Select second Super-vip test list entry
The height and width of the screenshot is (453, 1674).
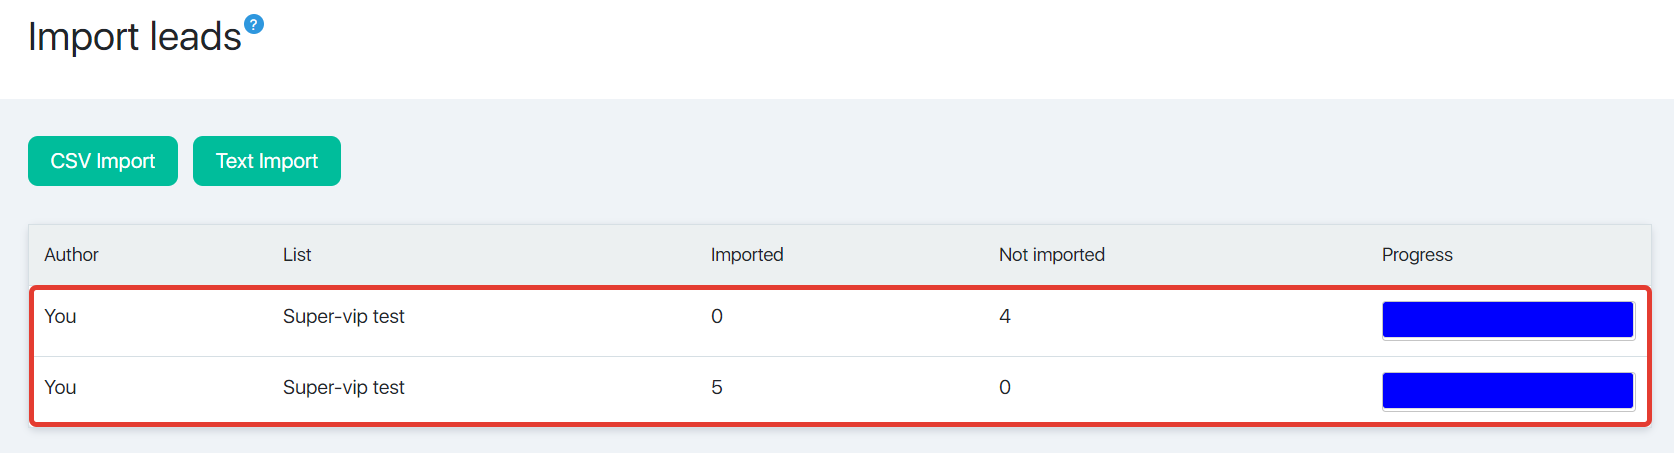pyautogui.click(x=344, y=388)
